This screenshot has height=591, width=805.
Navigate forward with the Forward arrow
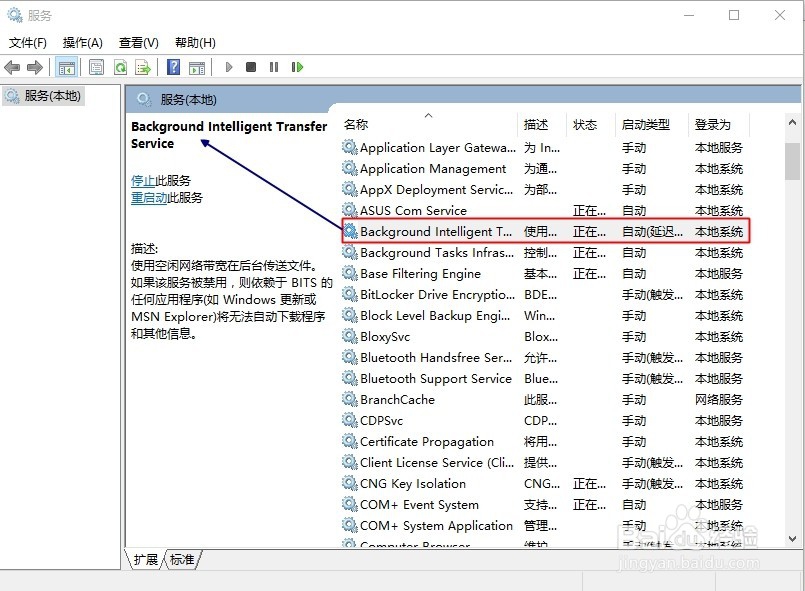[x=36, y=67]
